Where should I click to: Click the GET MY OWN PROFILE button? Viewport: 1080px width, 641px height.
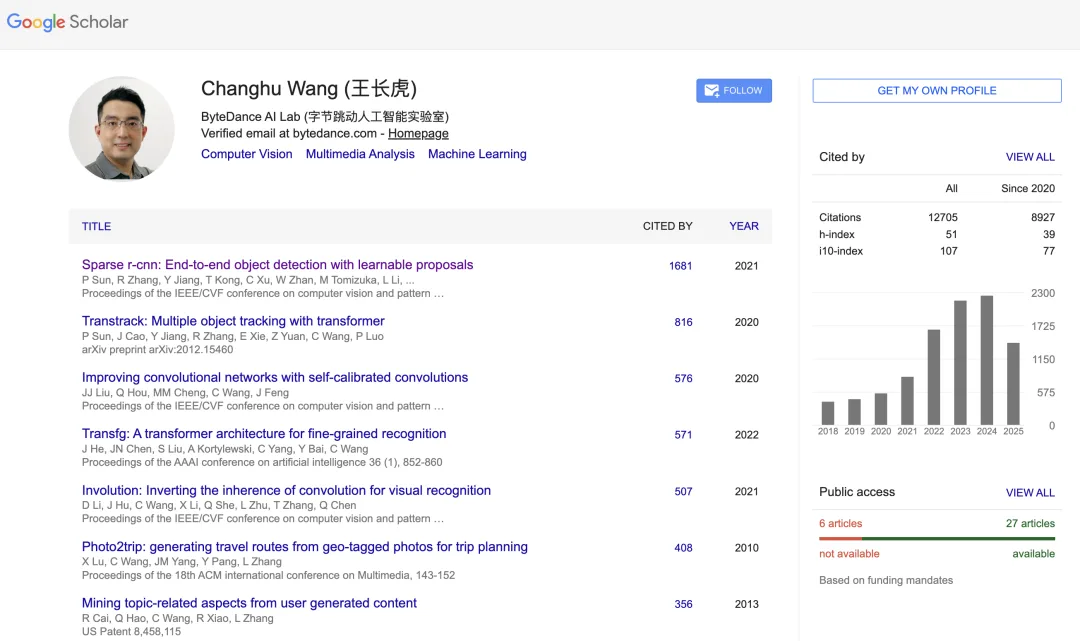pos(936,90)
